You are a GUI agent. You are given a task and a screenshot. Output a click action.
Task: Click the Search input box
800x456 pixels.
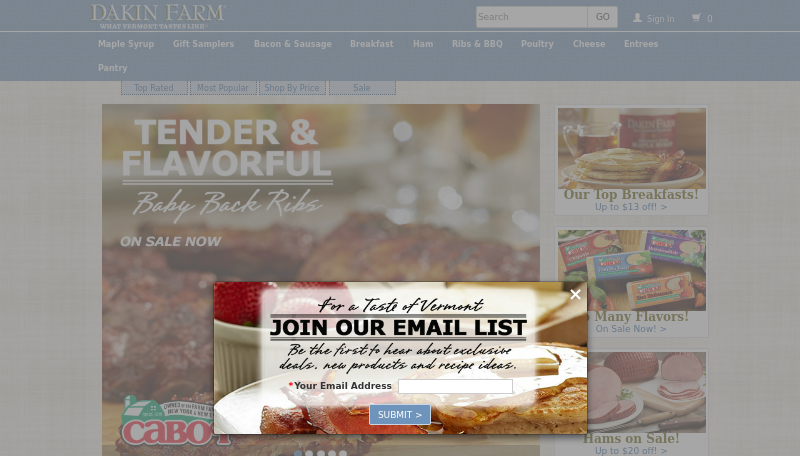532,17
